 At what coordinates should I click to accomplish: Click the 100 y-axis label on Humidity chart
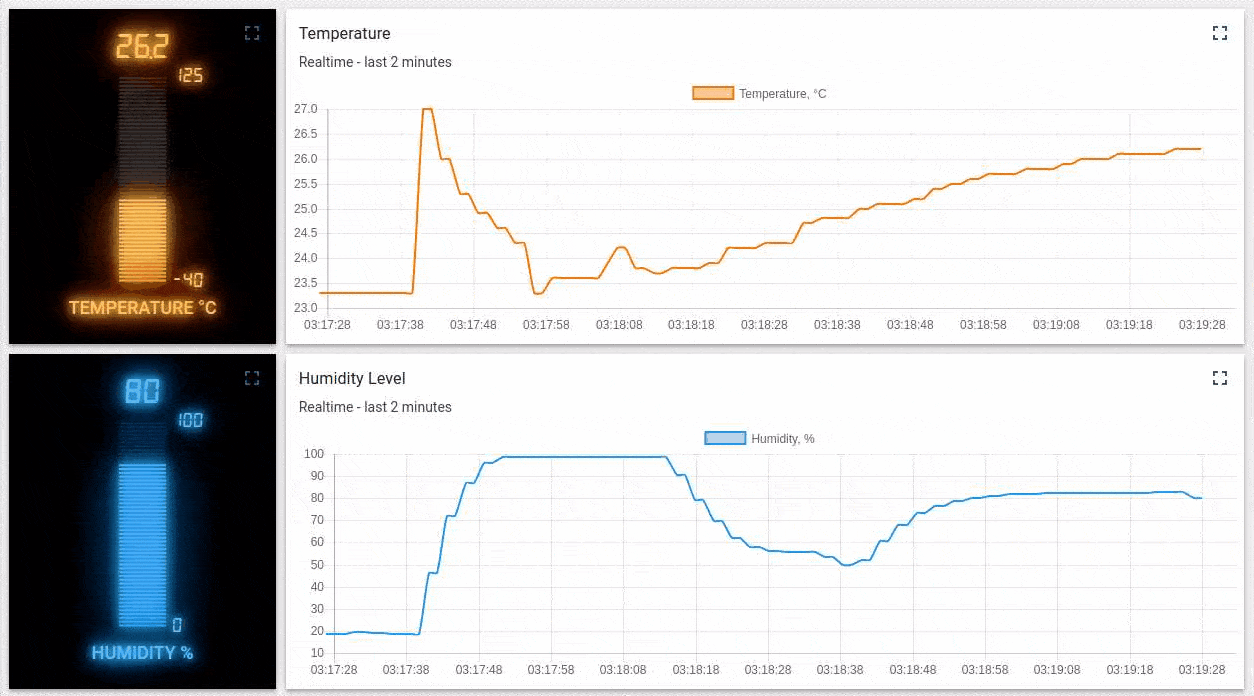click(x=314, y=454)
